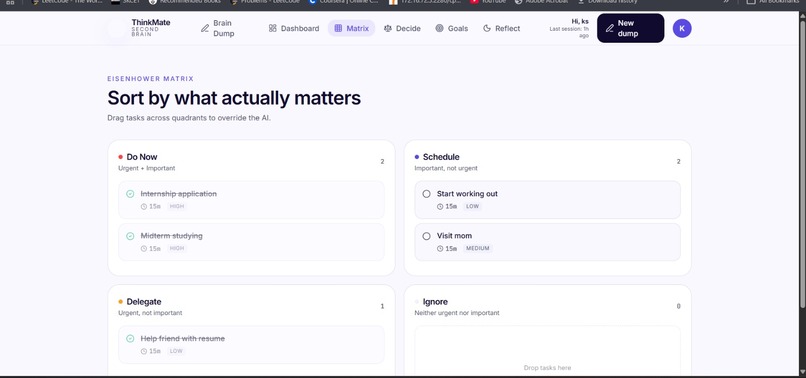Click the ThinkMate Second Brain title
Image resolution: width=806 pixels, height=378 pixels.
pos(151,28)
